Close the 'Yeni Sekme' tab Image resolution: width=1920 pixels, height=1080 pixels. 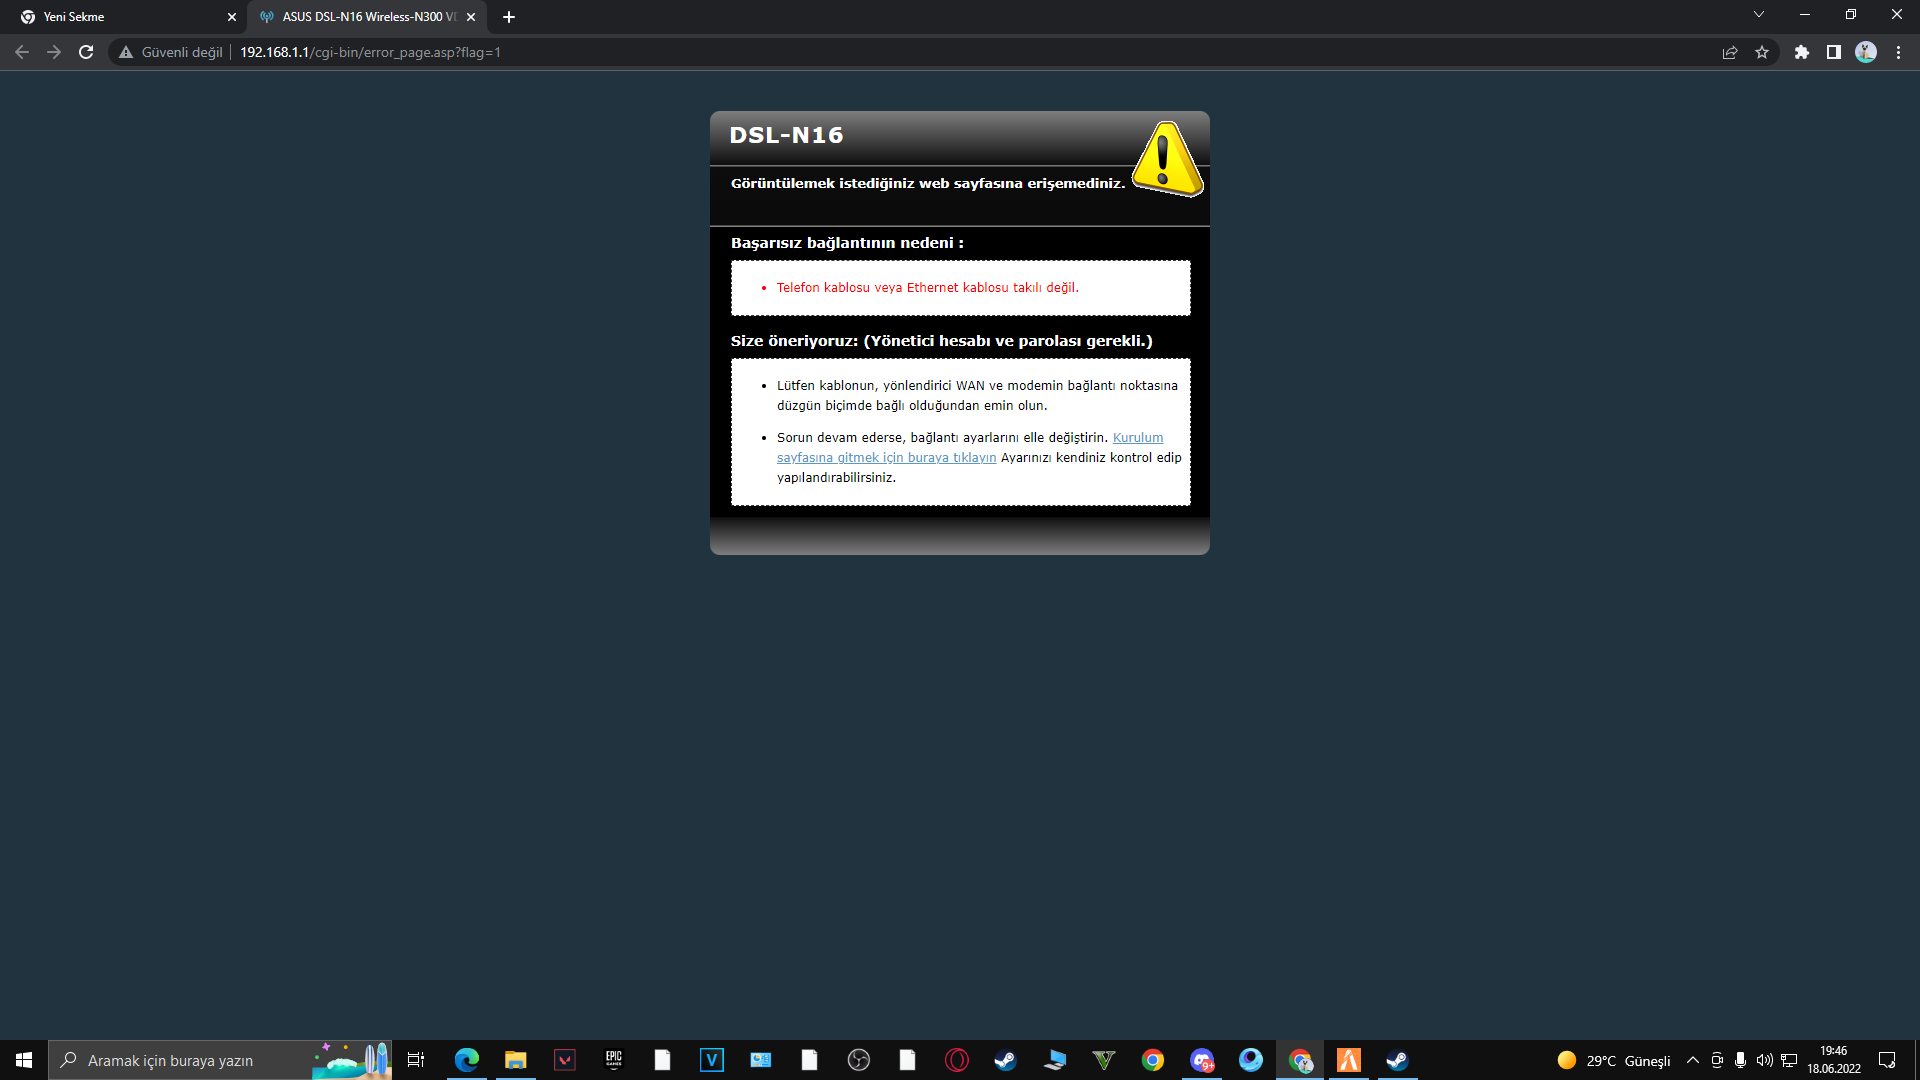tap(232, 17)
